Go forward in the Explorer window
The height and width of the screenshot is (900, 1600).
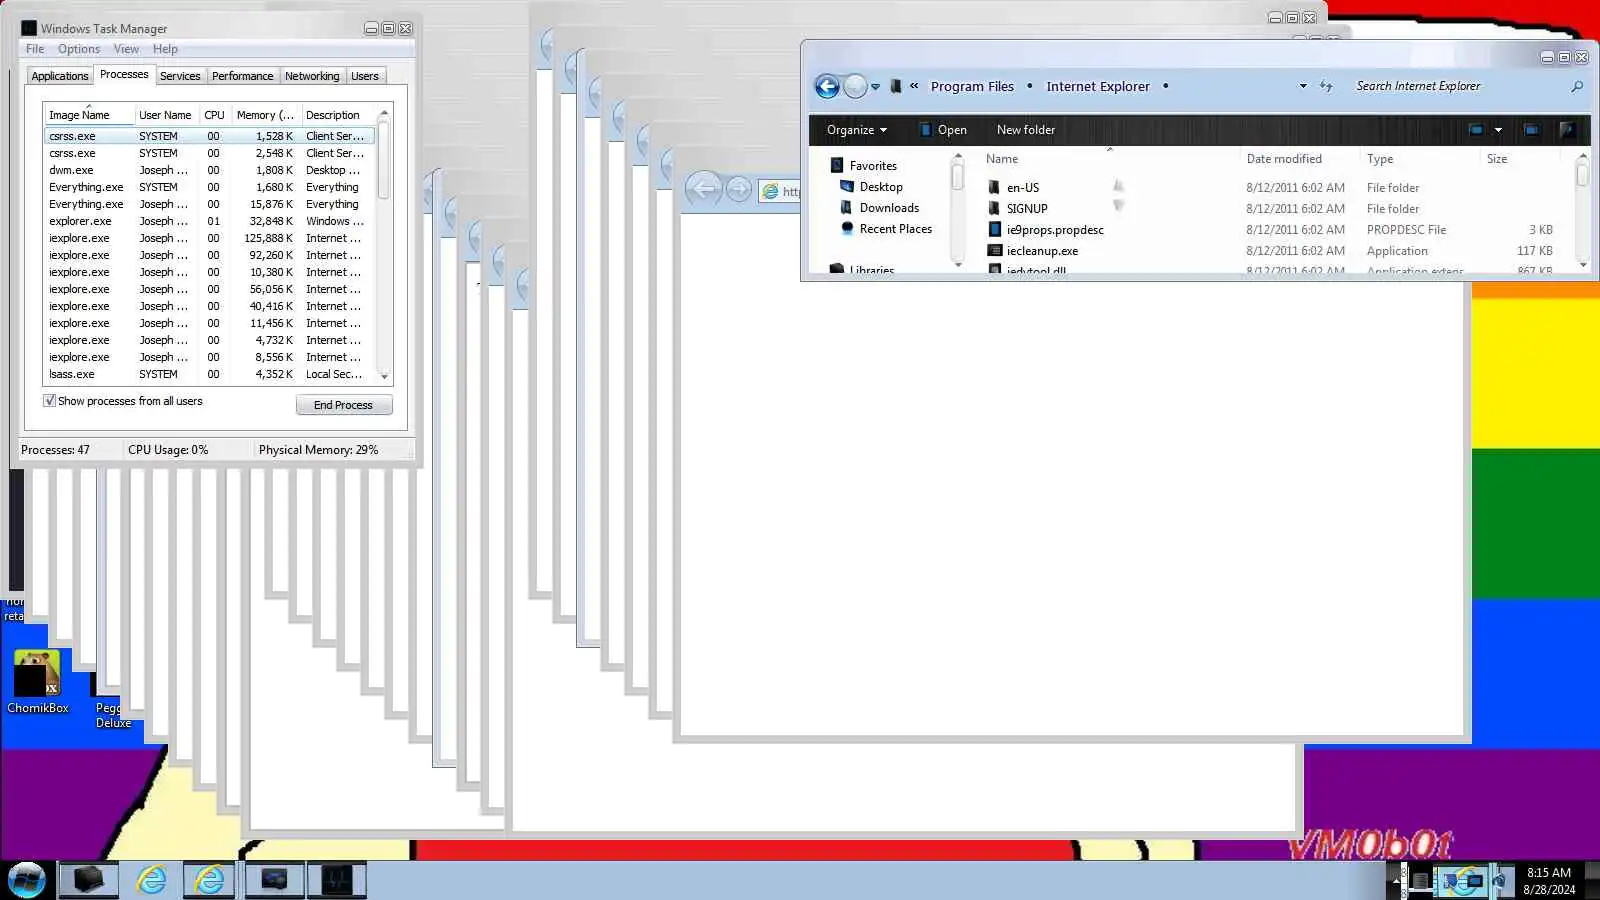coord(855,86)
